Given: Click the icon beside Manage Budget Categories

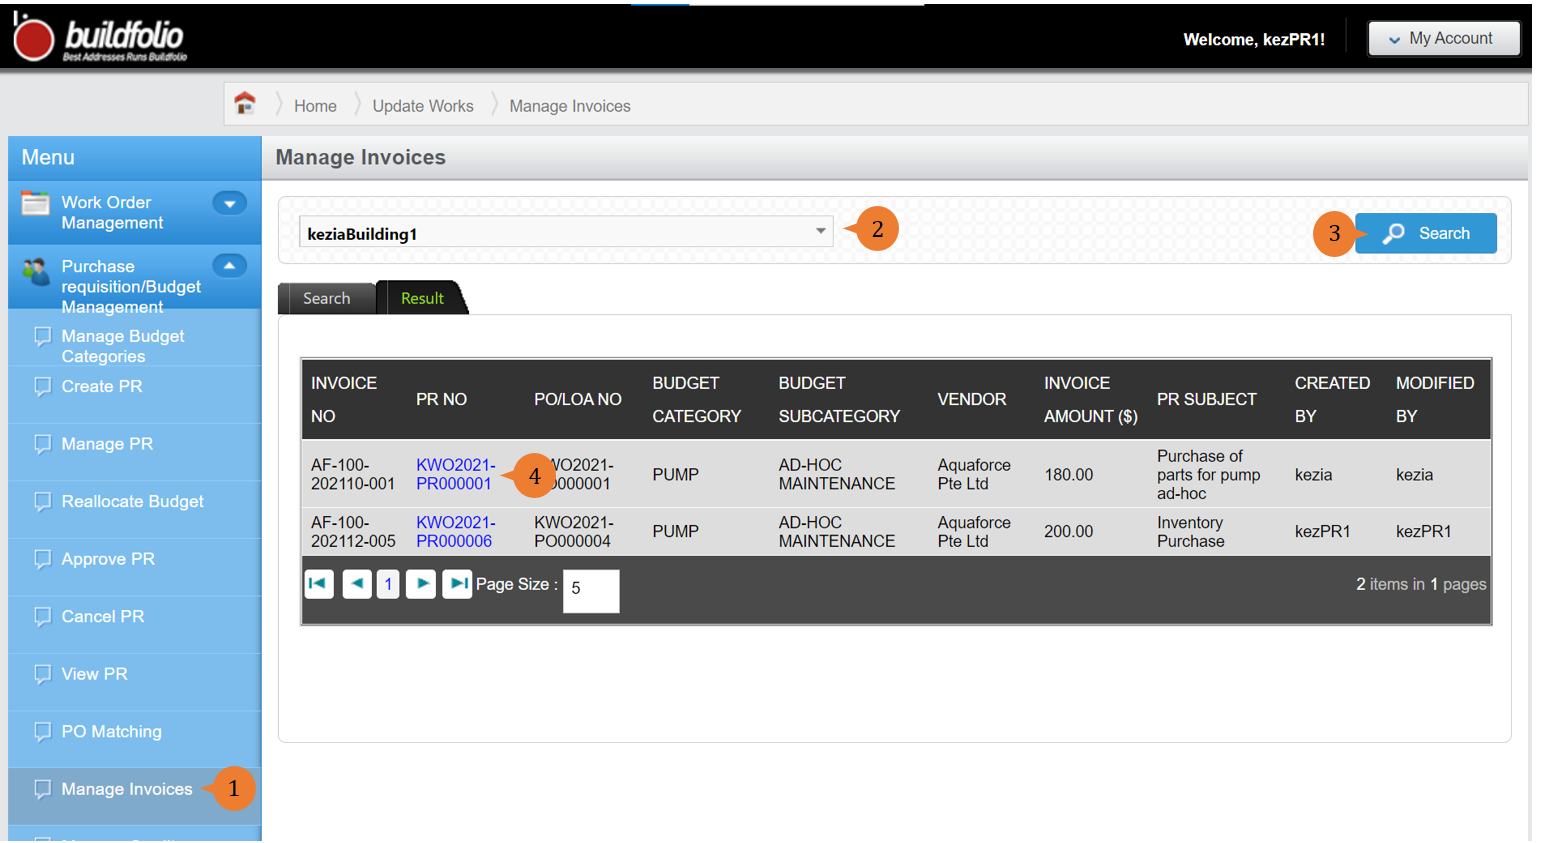Looking at the screenshot, I should point(42,336).
